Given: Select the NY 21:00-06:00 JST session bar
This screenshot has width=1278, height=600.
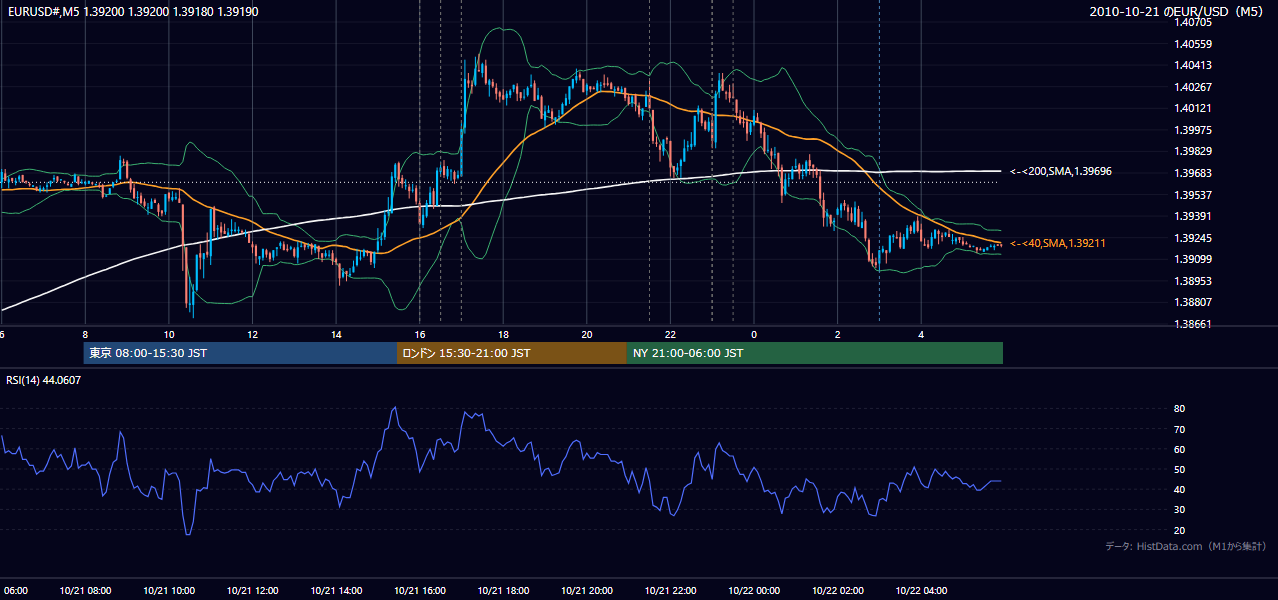Looking at the screenshot, I should pos(815,353).
